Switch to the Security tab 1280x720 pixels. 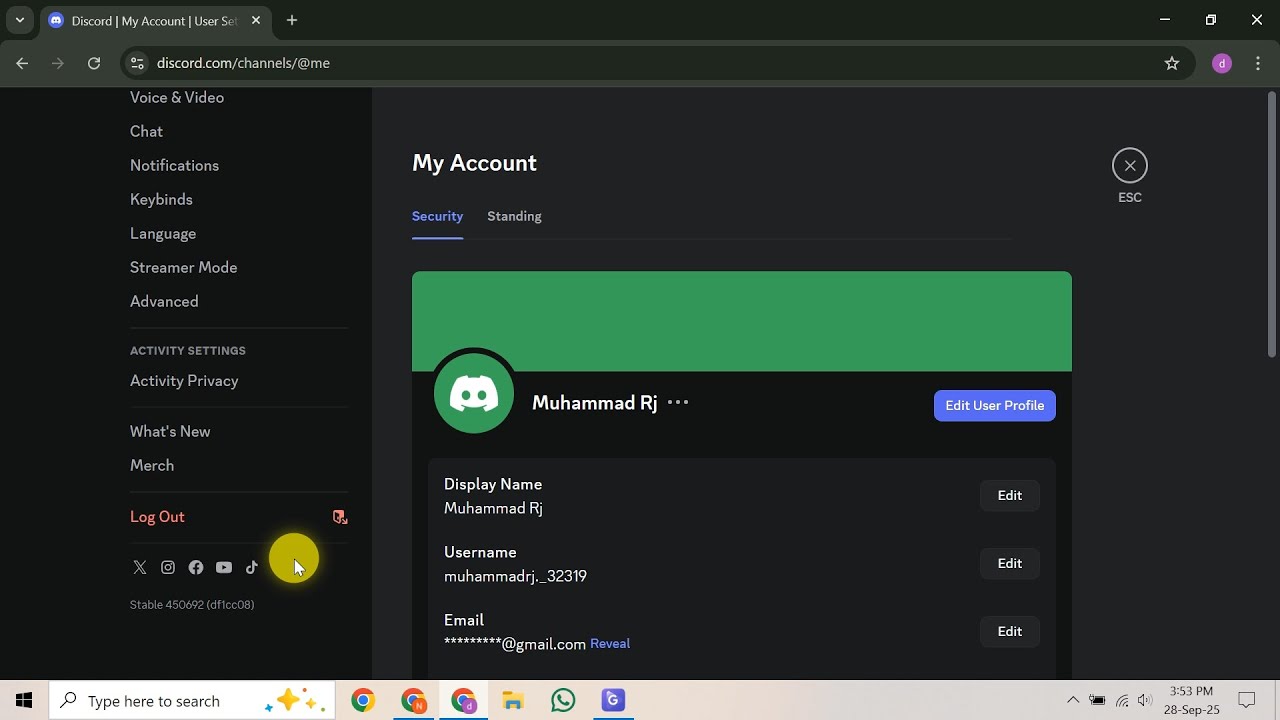pos(437,216)
